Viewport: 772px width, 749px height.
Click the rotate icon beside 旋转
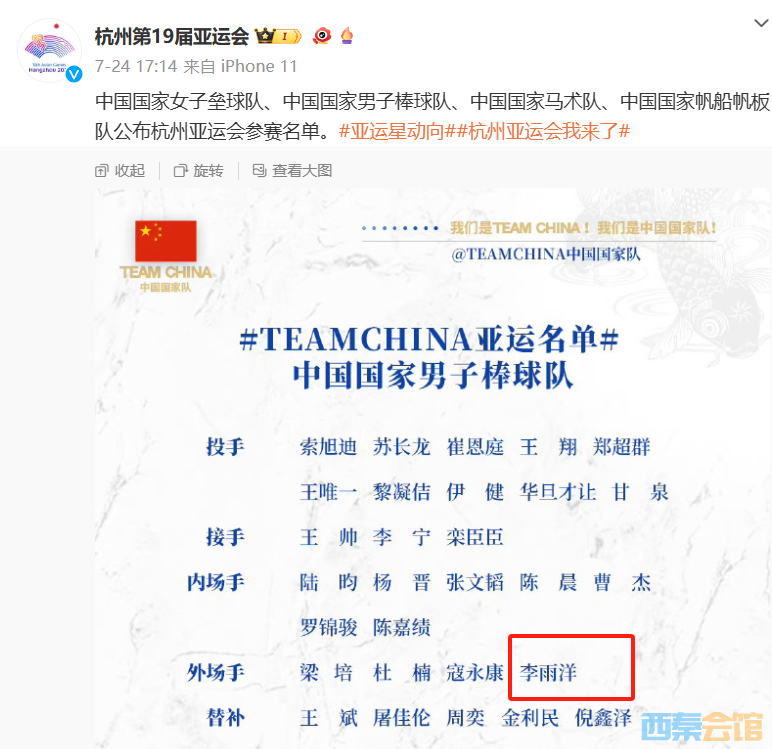180,171
